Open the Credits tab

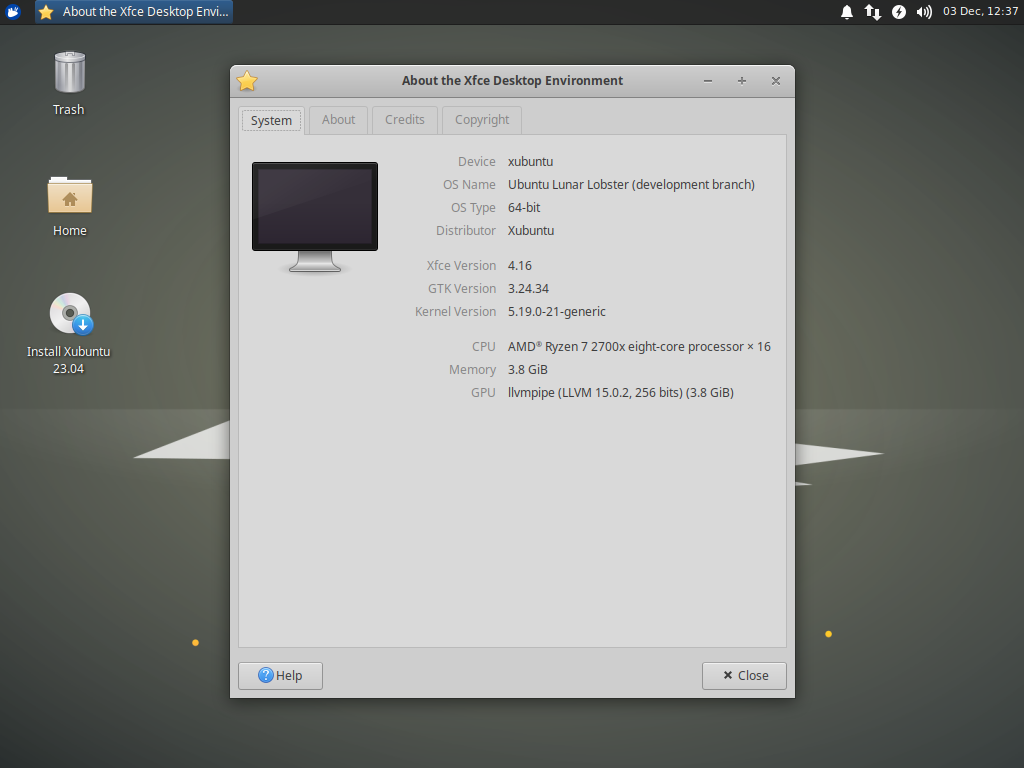[404, 119]
